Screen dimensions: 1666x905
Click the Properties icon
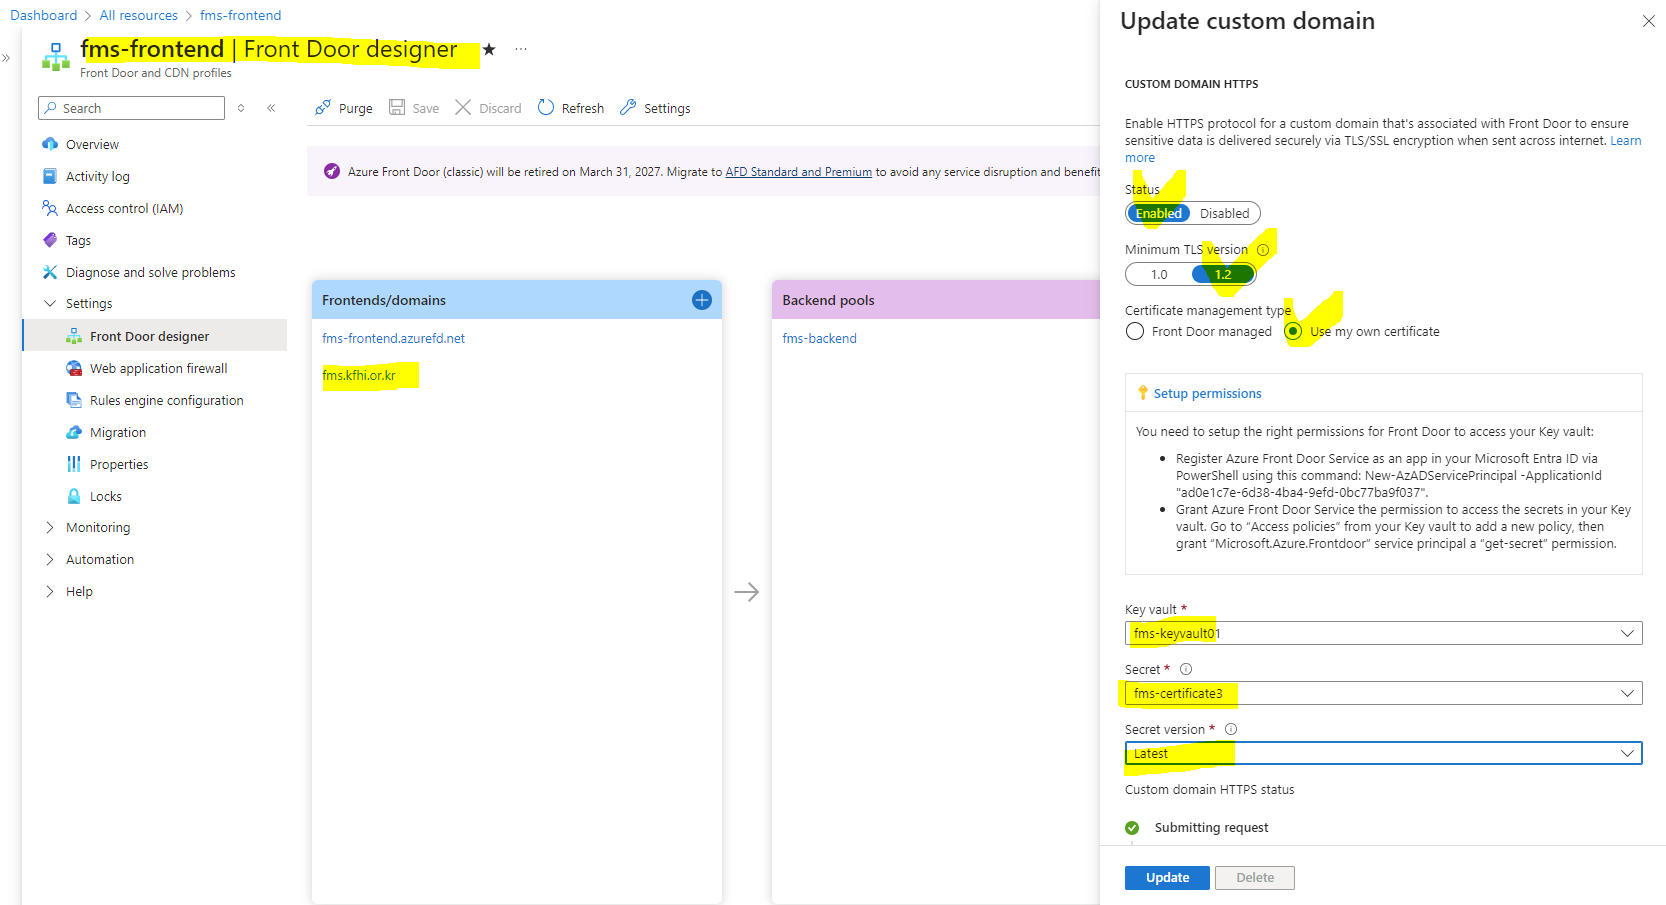tap(74, 464)
